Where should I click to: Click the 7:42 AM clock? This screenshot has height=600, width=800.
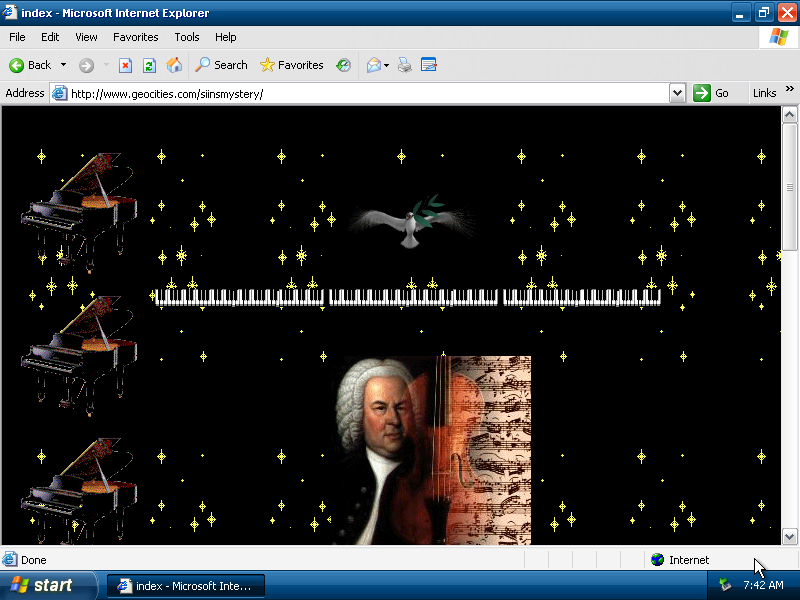click(763, 585)
